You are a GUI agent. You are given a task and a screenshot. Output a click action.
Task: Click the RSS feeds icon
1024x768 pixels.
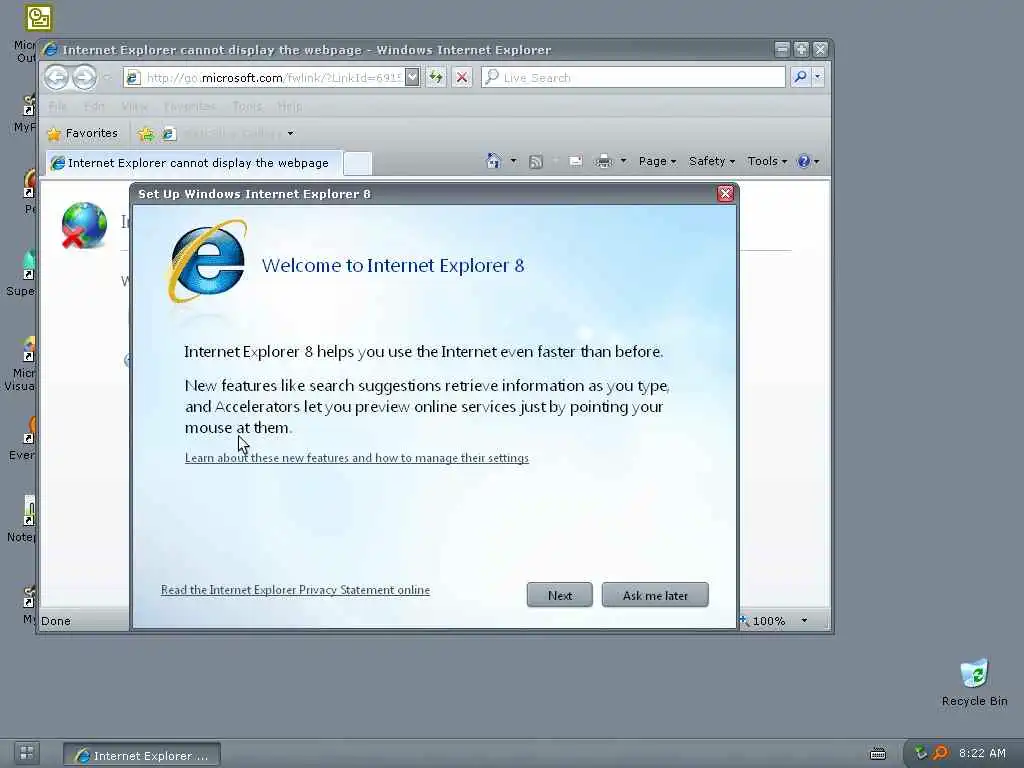(536, 161)
